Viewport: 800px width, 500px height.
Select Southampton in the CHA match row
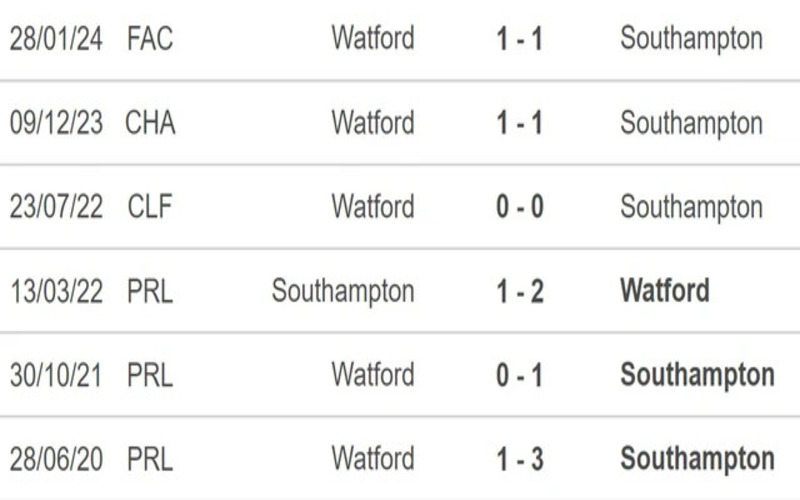coord(691,123)
